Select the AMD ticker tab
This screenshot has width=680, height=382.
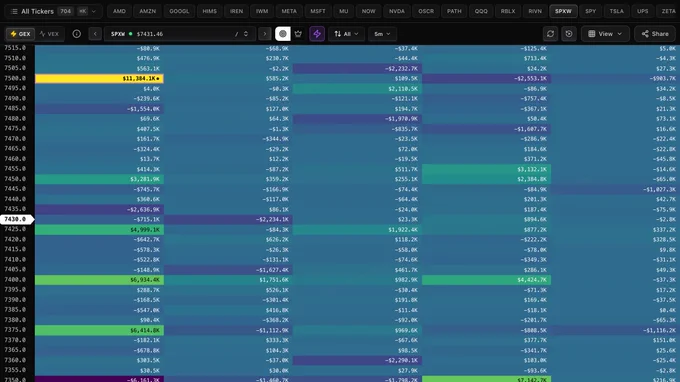click(x=119, y=11)
